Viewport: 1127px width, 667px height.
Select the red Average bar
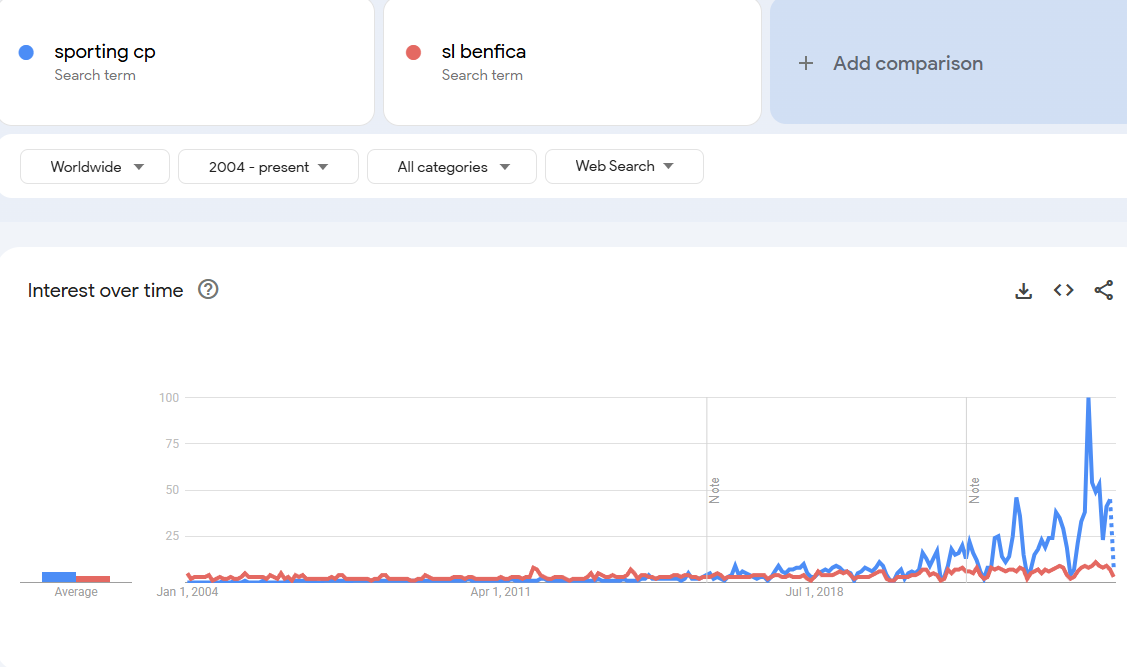tap(93, 579)
